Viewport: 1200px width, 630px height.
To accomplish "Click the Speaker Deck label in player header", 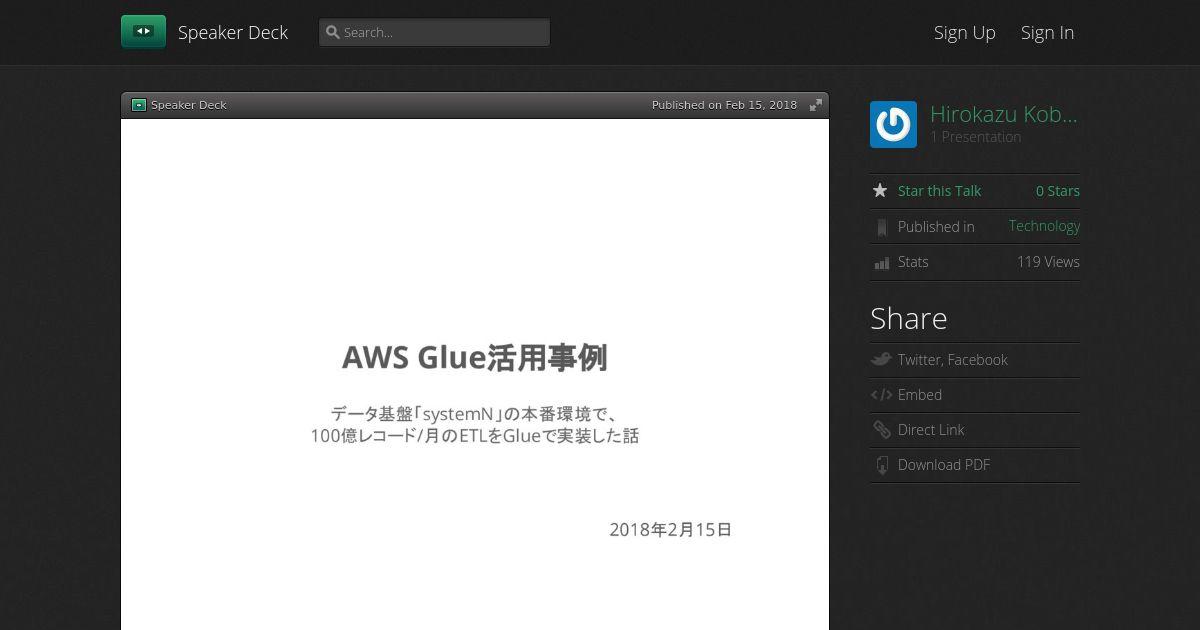I will click(x=188, y=105).
